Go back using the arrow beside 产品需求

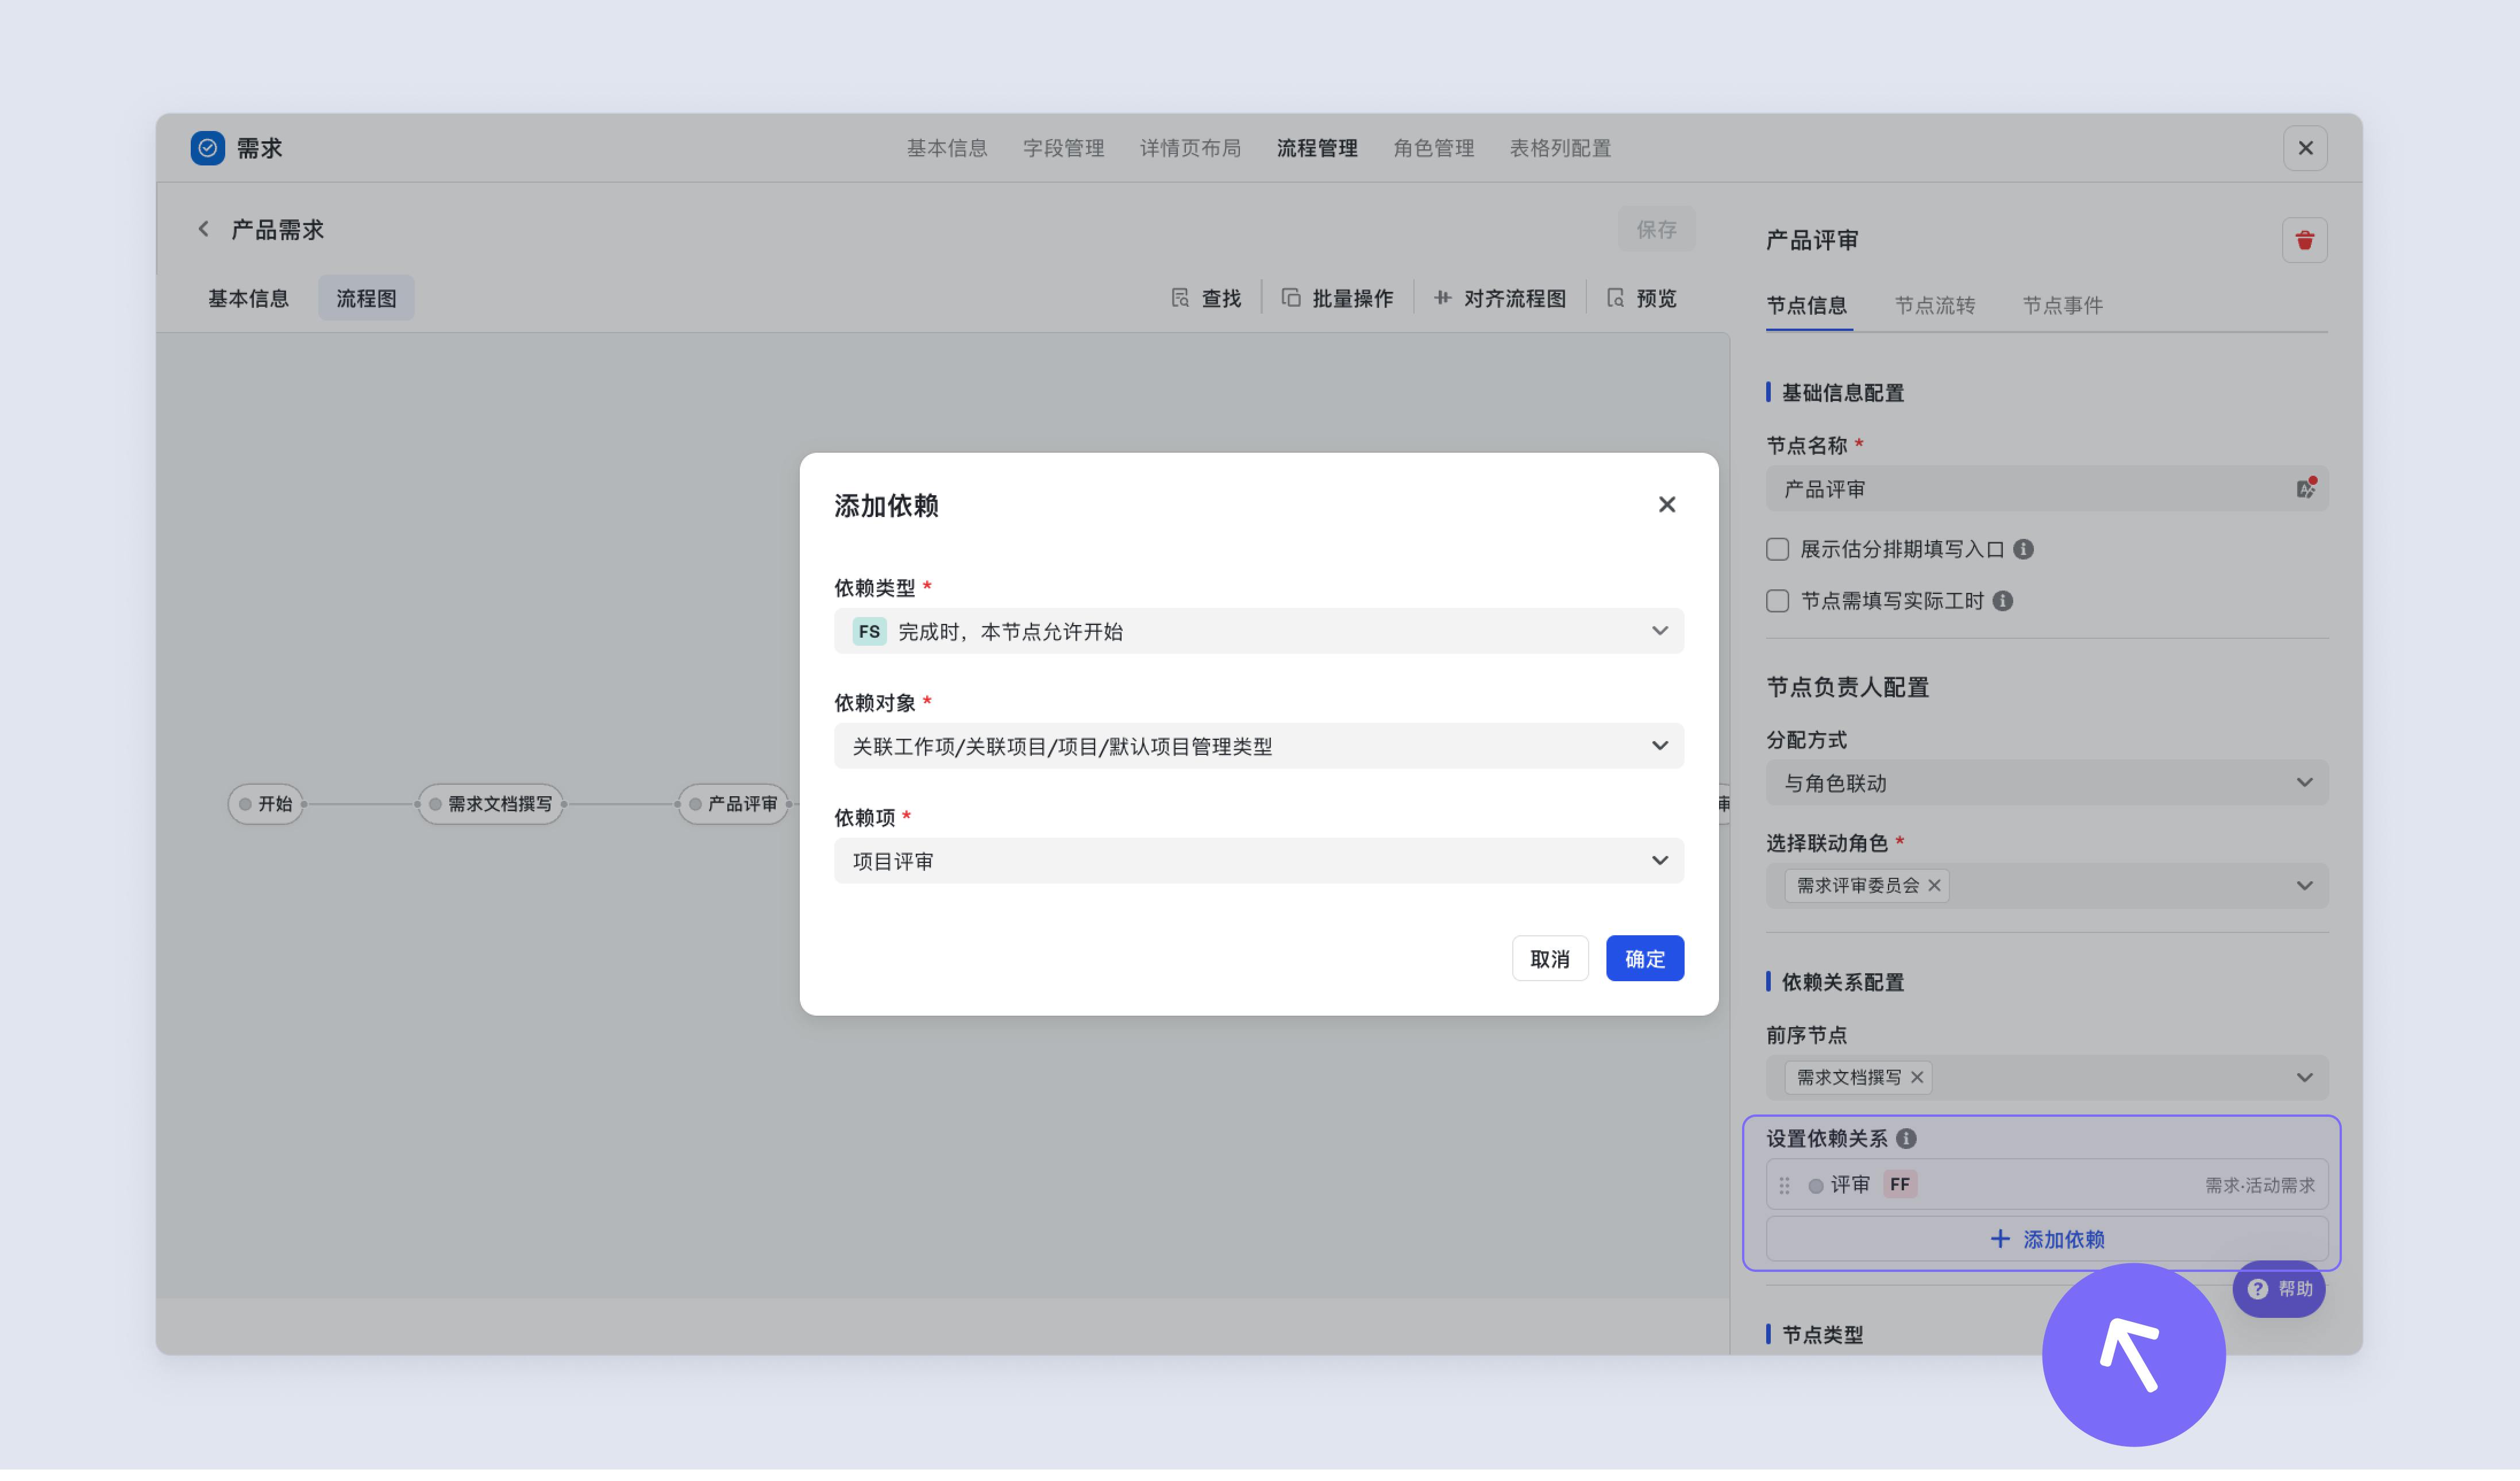[204, 229]
